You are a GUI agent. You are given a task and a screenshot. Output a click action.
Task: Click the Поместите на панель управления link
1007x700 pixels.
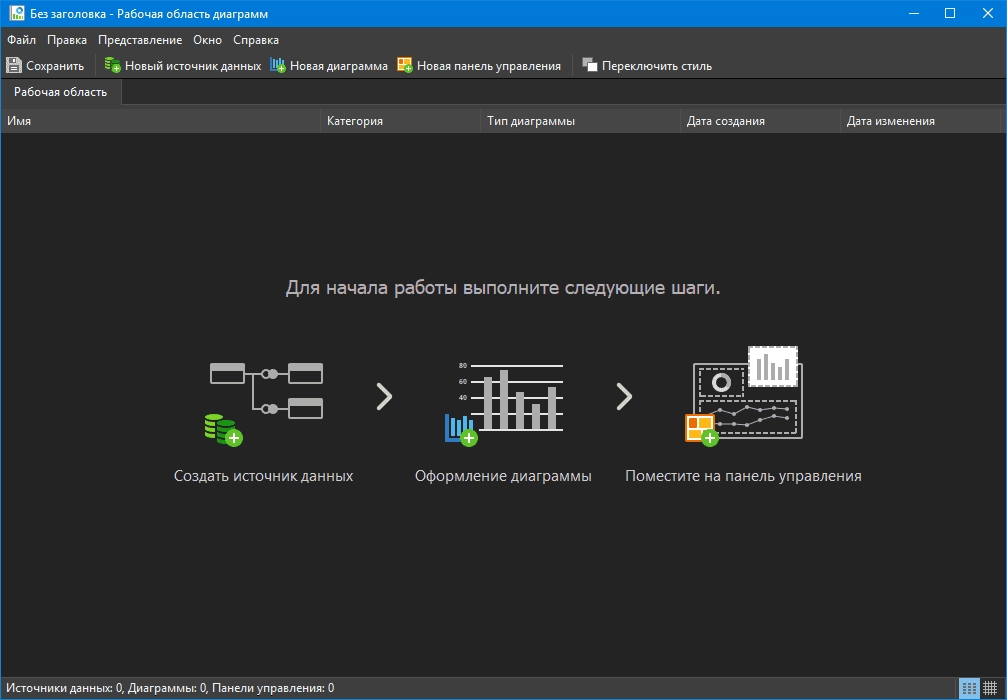[x=743, y=476]
